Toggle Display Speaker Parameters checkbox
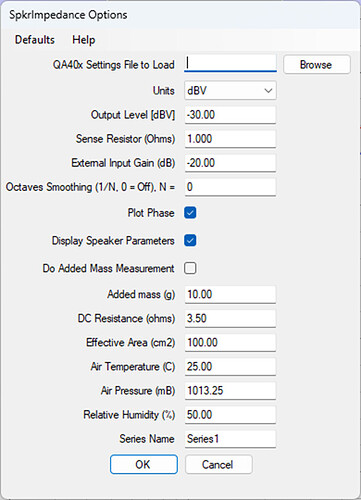361x500 pixels. click(x=190, y=240)
